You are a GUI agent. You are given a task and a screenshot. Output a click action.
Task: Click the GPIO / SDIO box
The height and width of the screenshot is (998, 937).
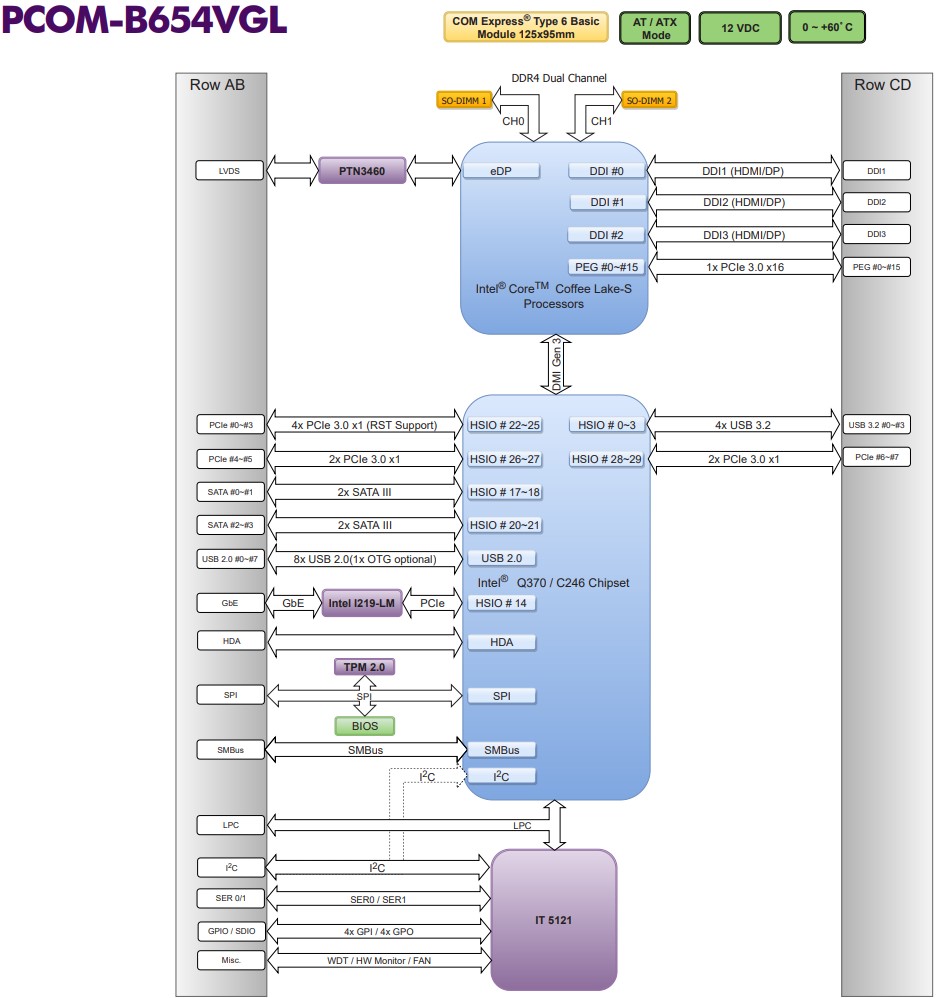(x=231, y=931)
